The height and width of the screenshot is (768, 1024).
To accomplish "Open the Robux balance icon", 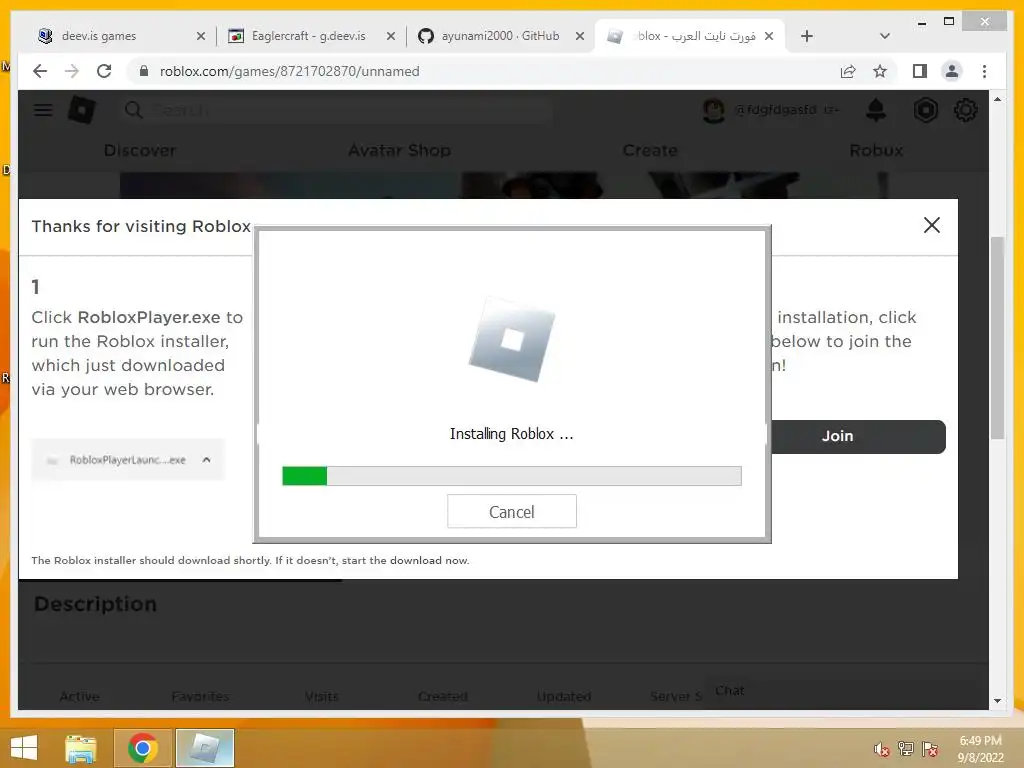I will [x=925, y=110].
